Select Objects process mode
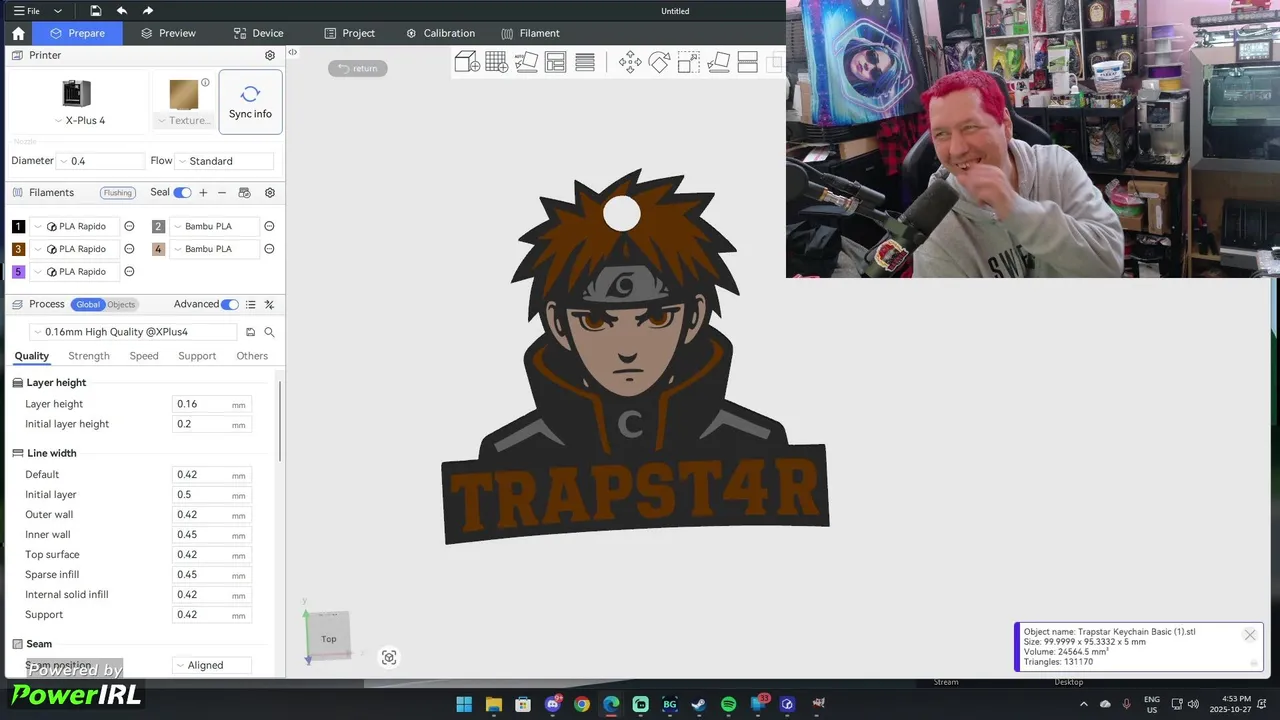1280x720 pixels. click(121, 305)
